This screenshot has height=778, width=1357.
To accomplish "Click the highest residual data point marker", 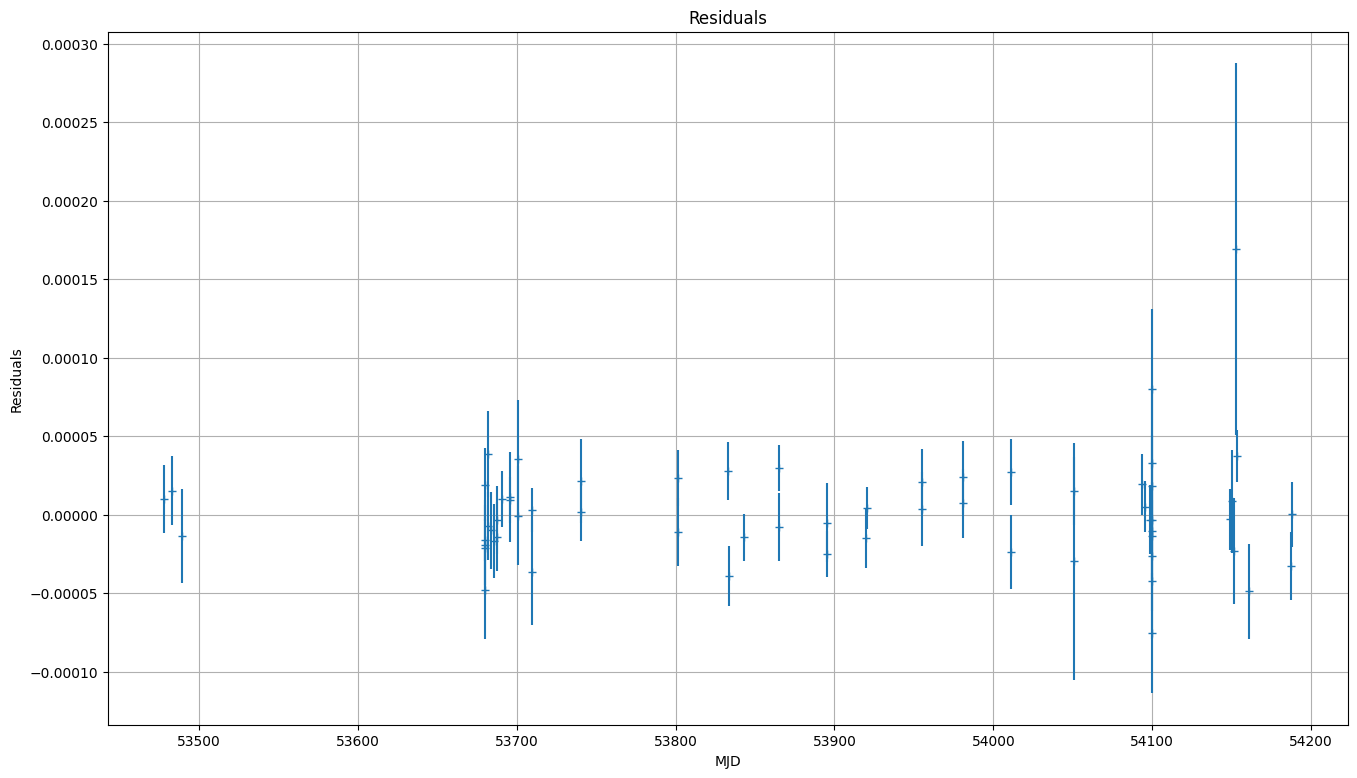I will 1236,249.
